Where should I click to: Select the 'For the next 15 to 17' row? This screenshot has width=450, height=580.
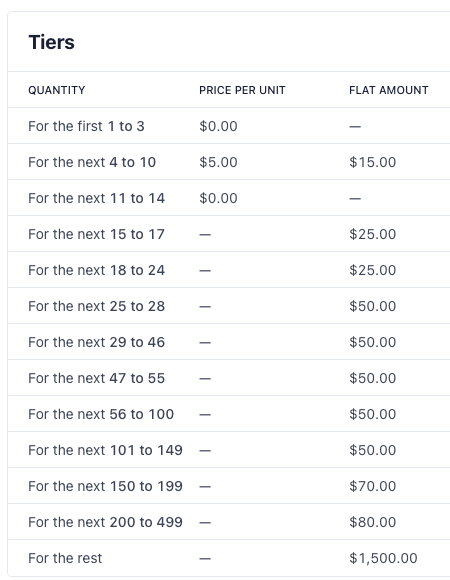[229, 234]
